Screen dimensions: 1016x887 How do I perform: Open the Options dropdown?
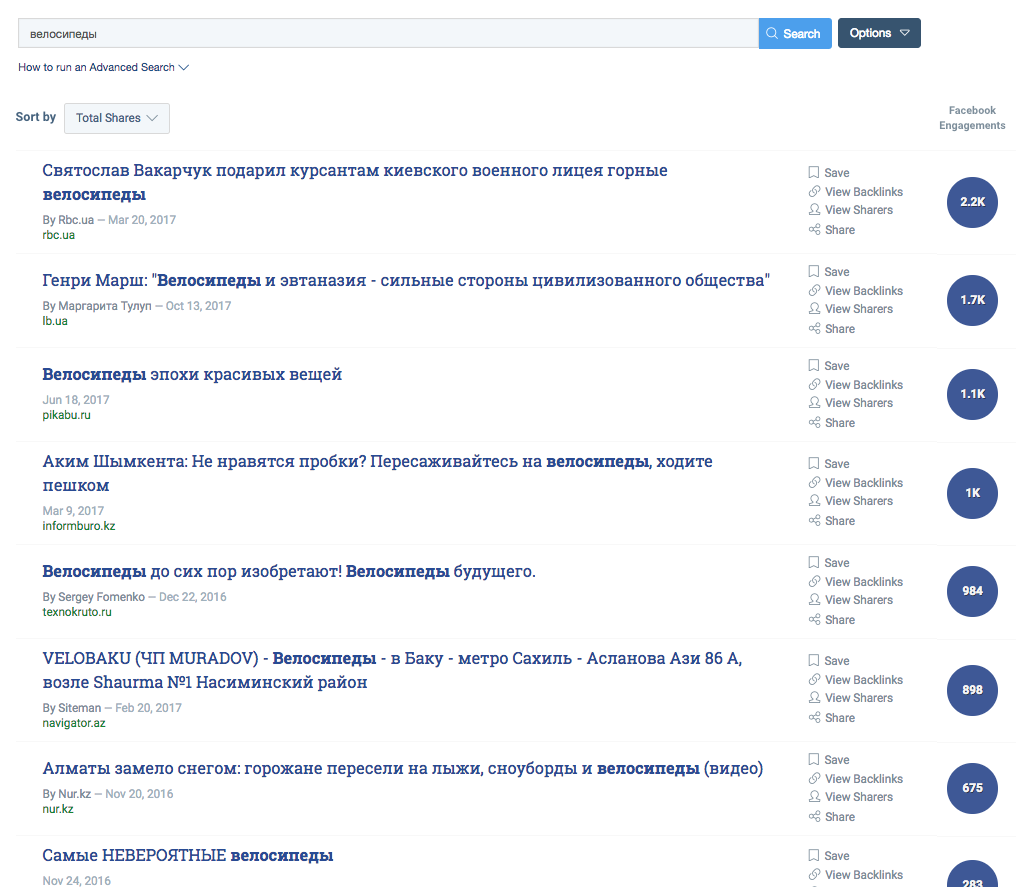tap(879, 33)
